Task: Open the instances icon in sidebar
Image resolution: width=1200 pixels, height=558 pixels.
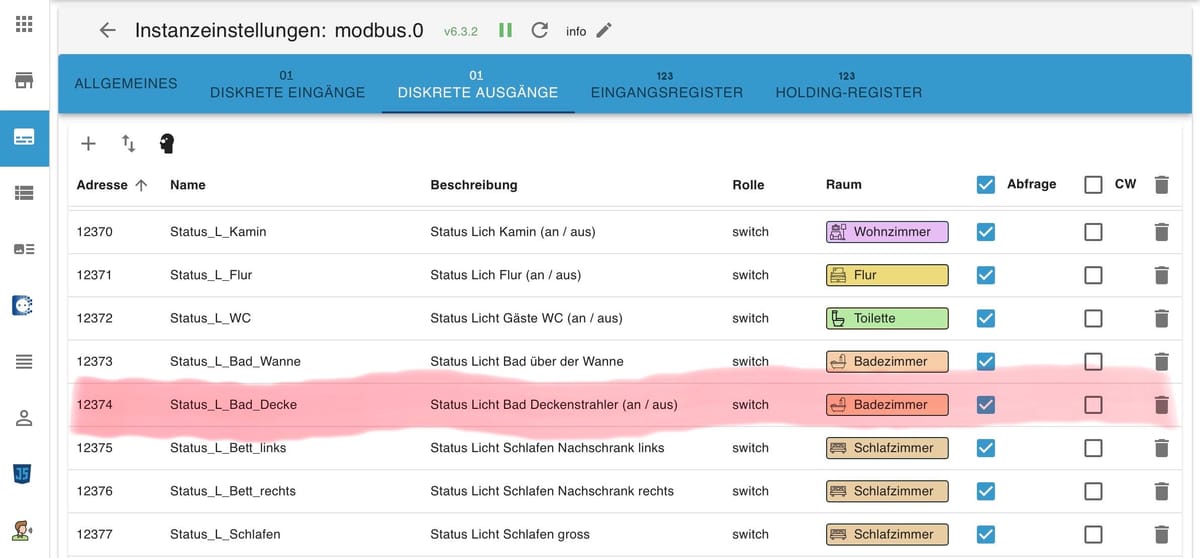Action: [24, 136]
